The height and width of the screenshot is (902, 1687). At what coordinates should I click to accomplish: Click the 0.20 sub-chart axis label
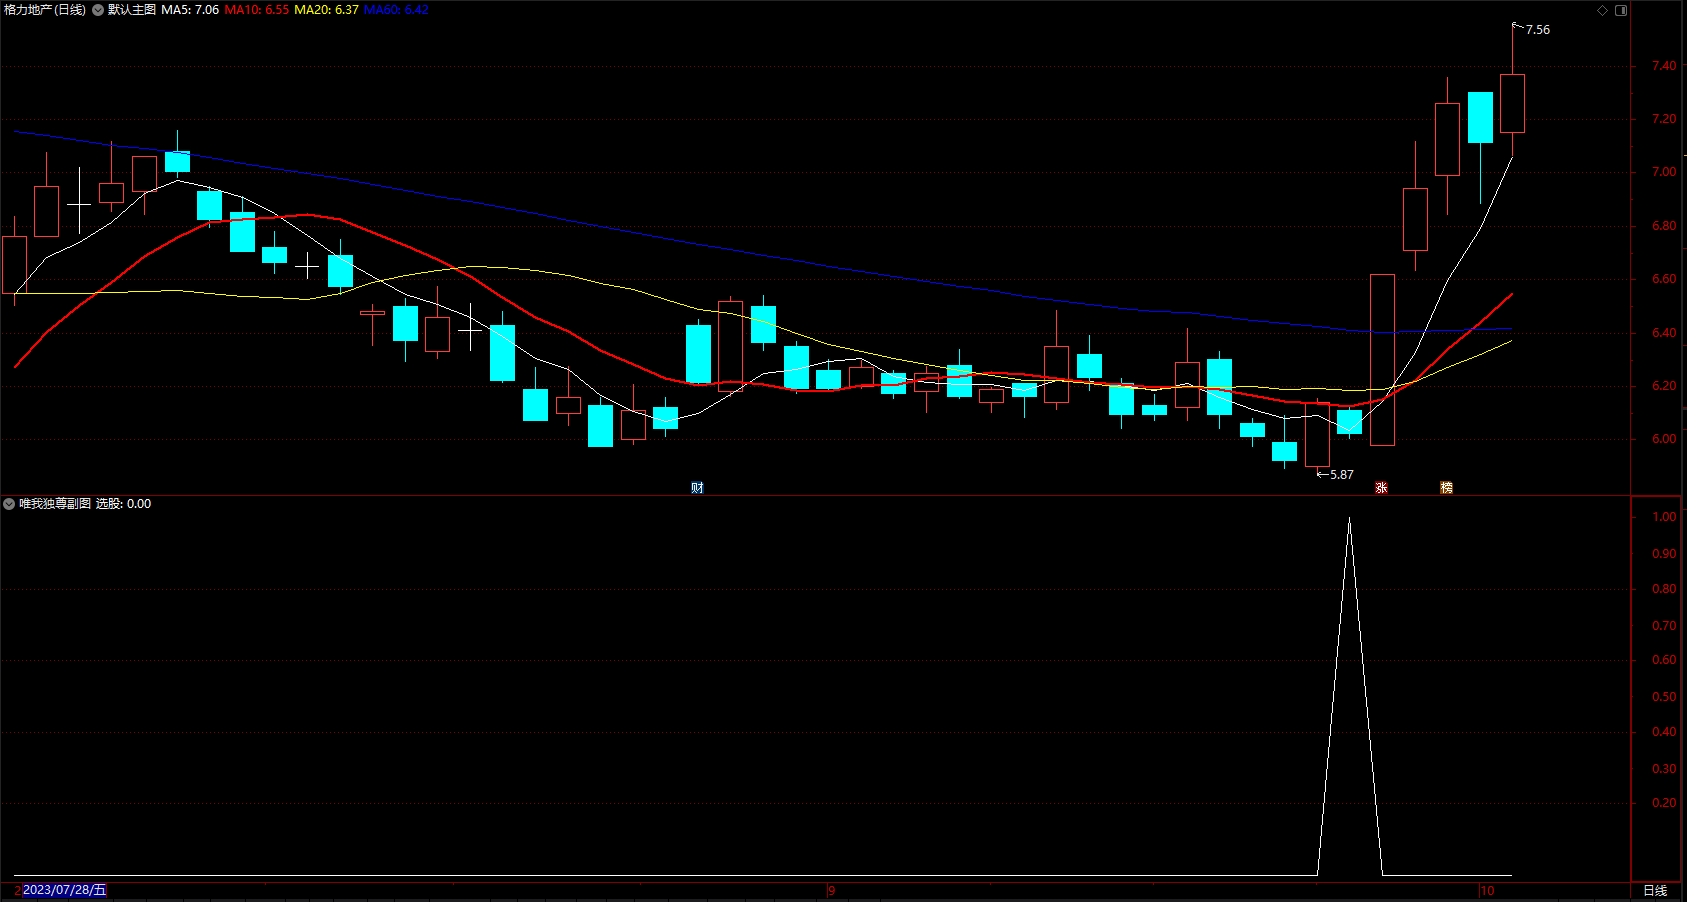[x=1664, y=803]
